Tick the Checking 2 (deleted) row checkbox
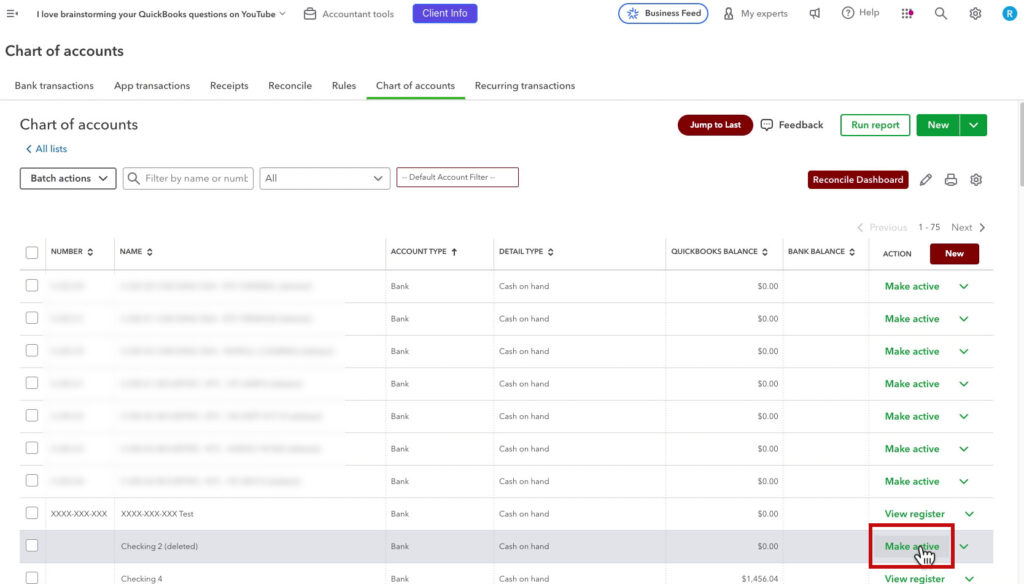 click(31, 546)
